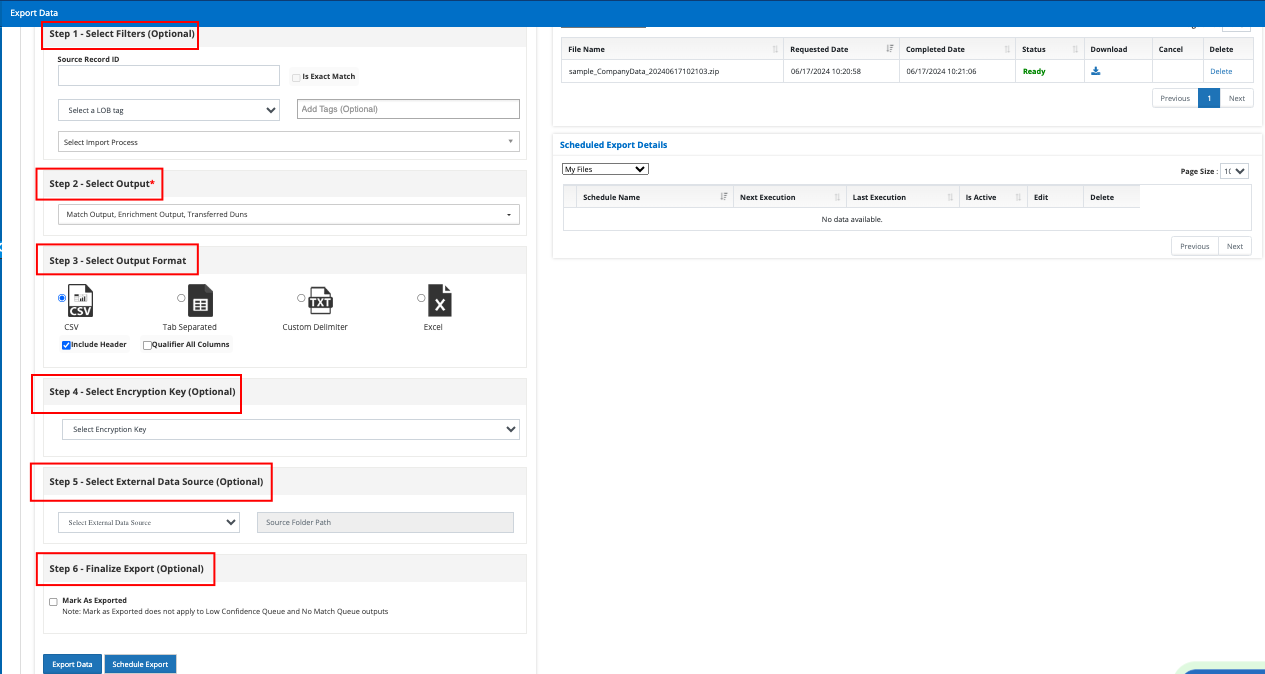Go to page 1 of export files
This screenshot has width=1265, height=674.
(x=1209, y=98)
